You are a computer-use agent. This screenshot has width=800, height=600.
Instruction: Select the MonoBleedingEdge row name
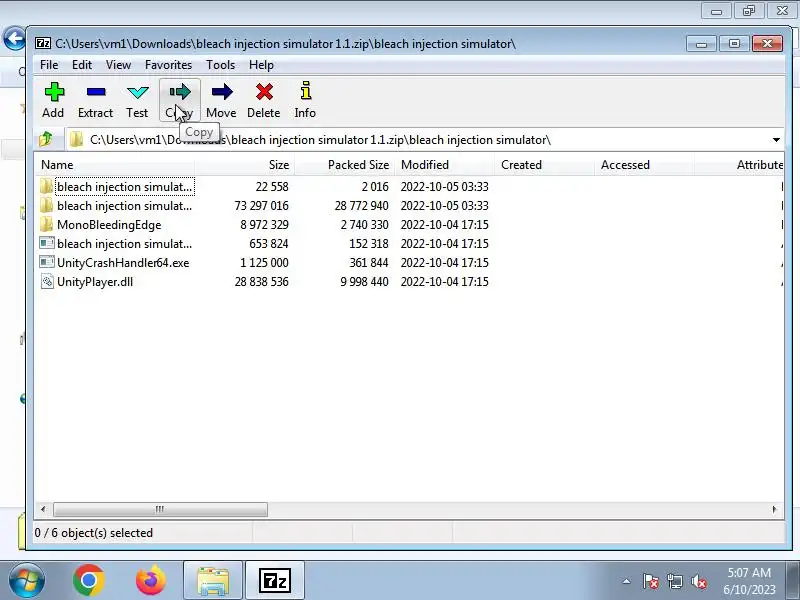pyautogui.click(x=109, y=224)
